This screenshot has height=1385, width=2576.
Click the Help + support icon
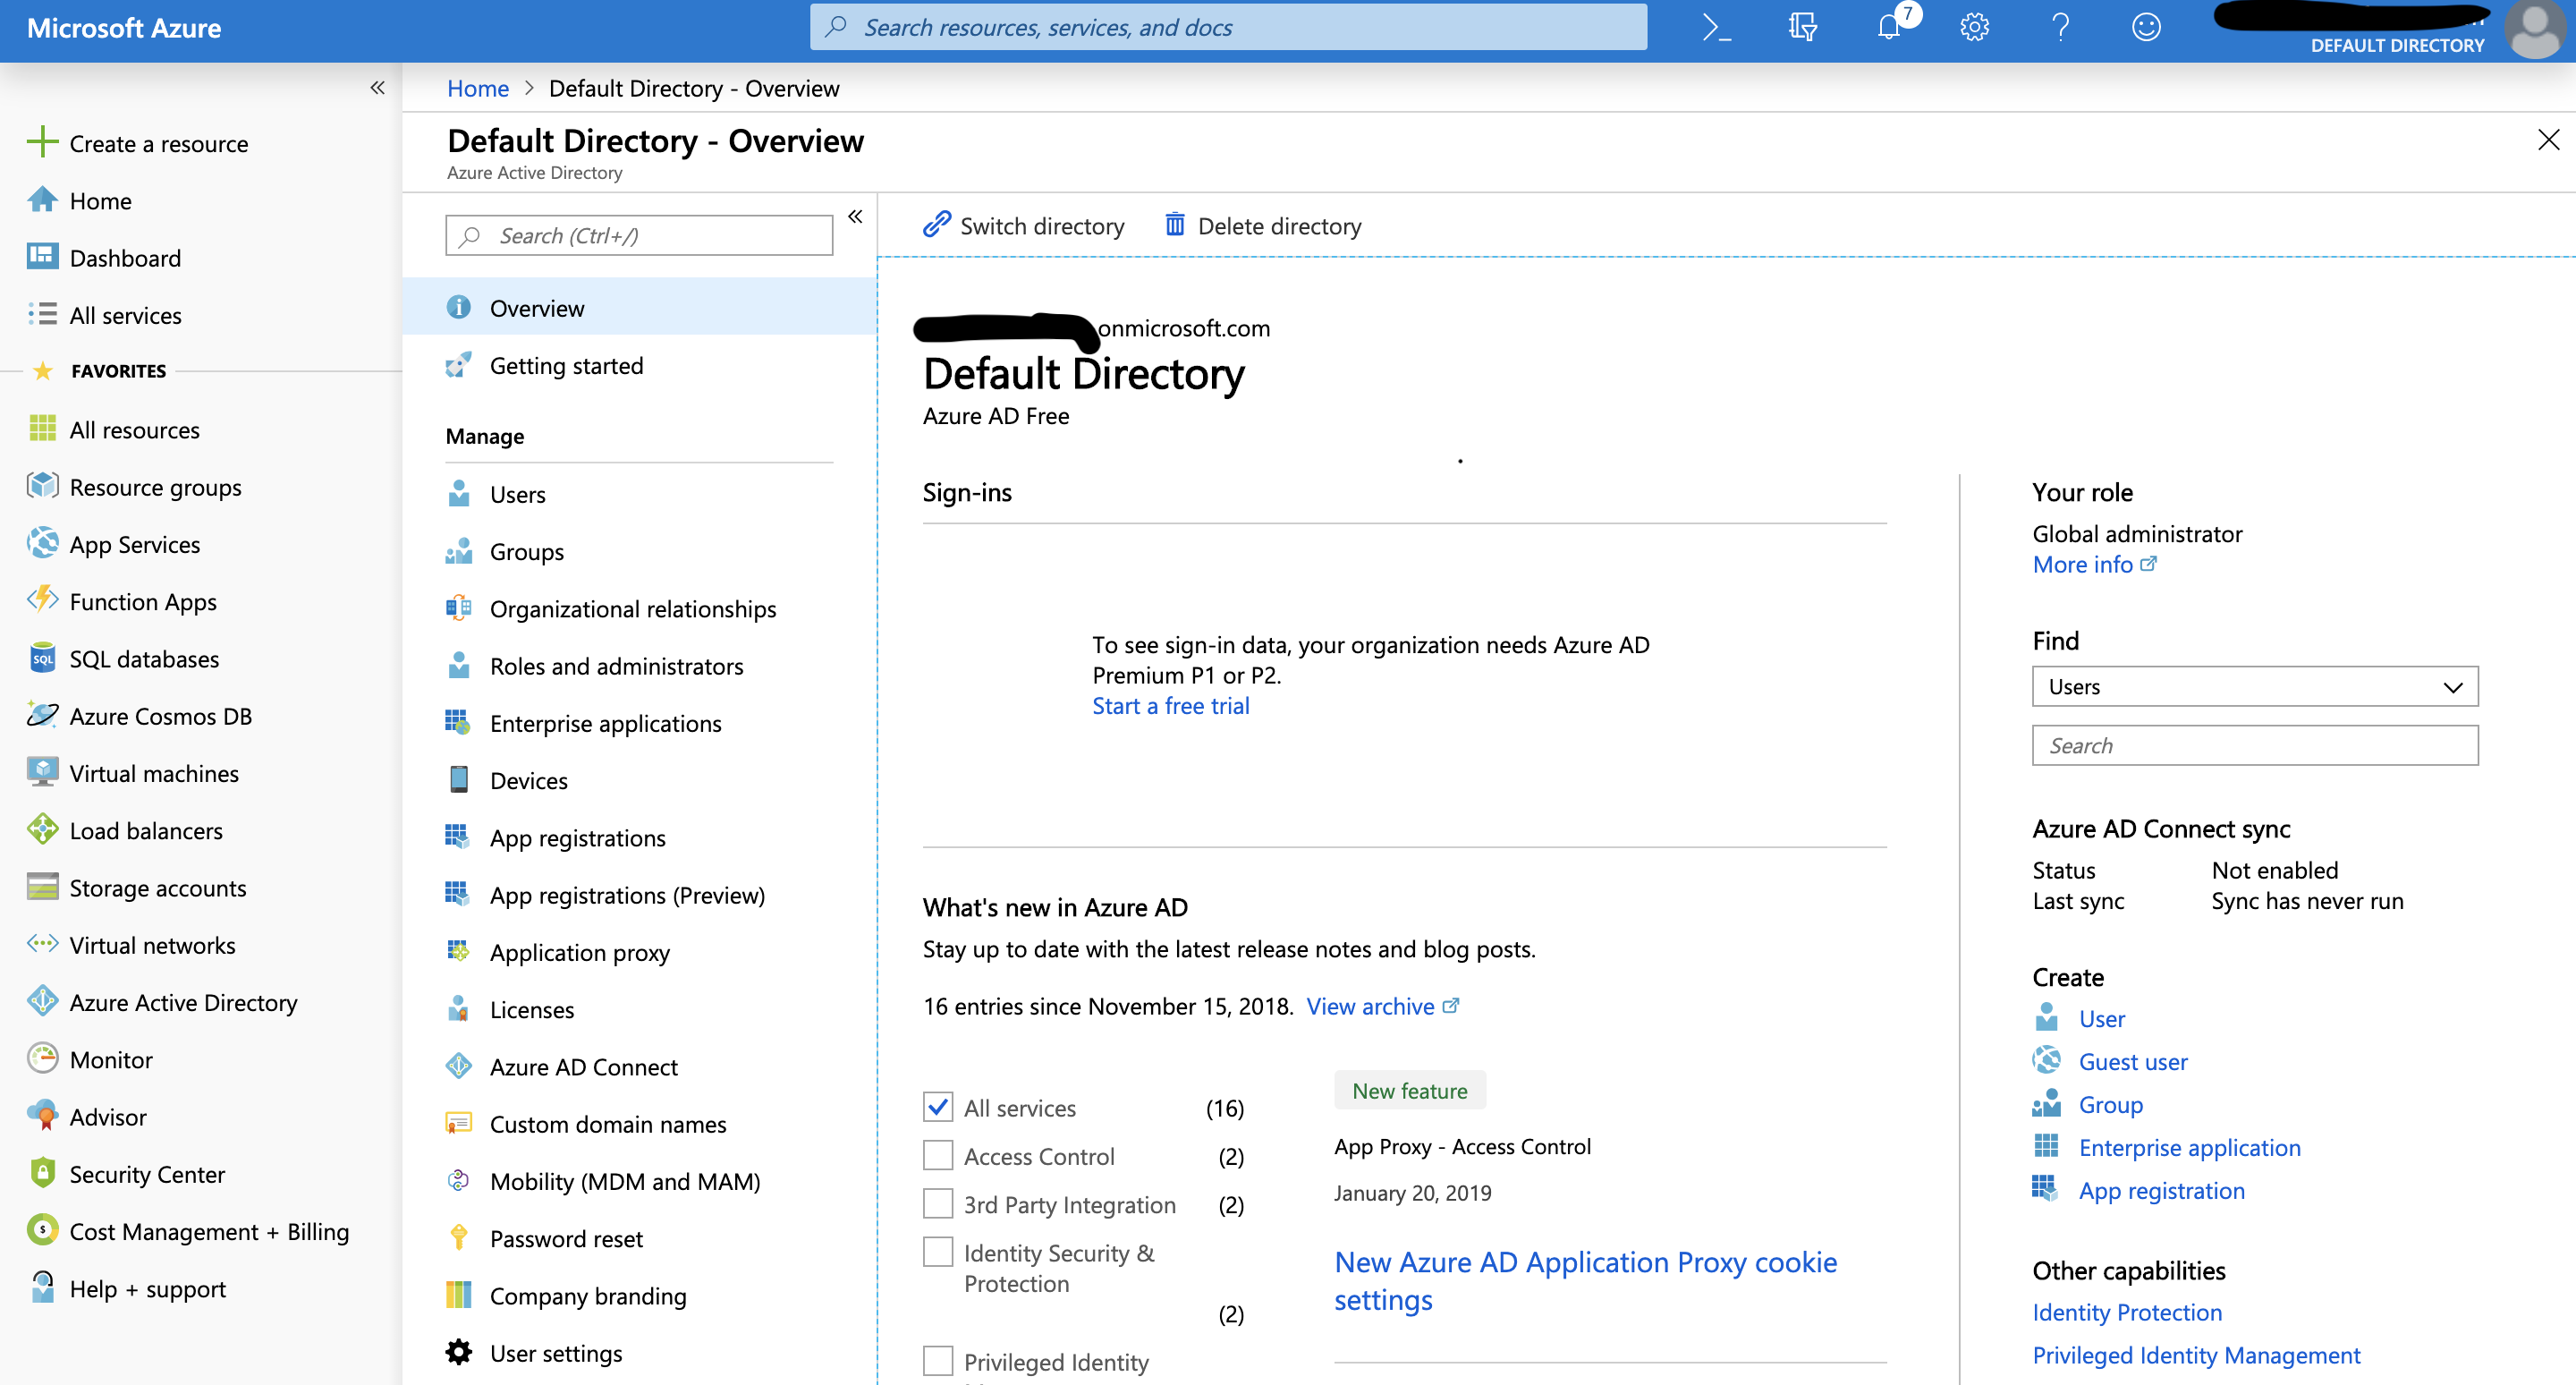pyautogui.click(x=42, y=1287)
